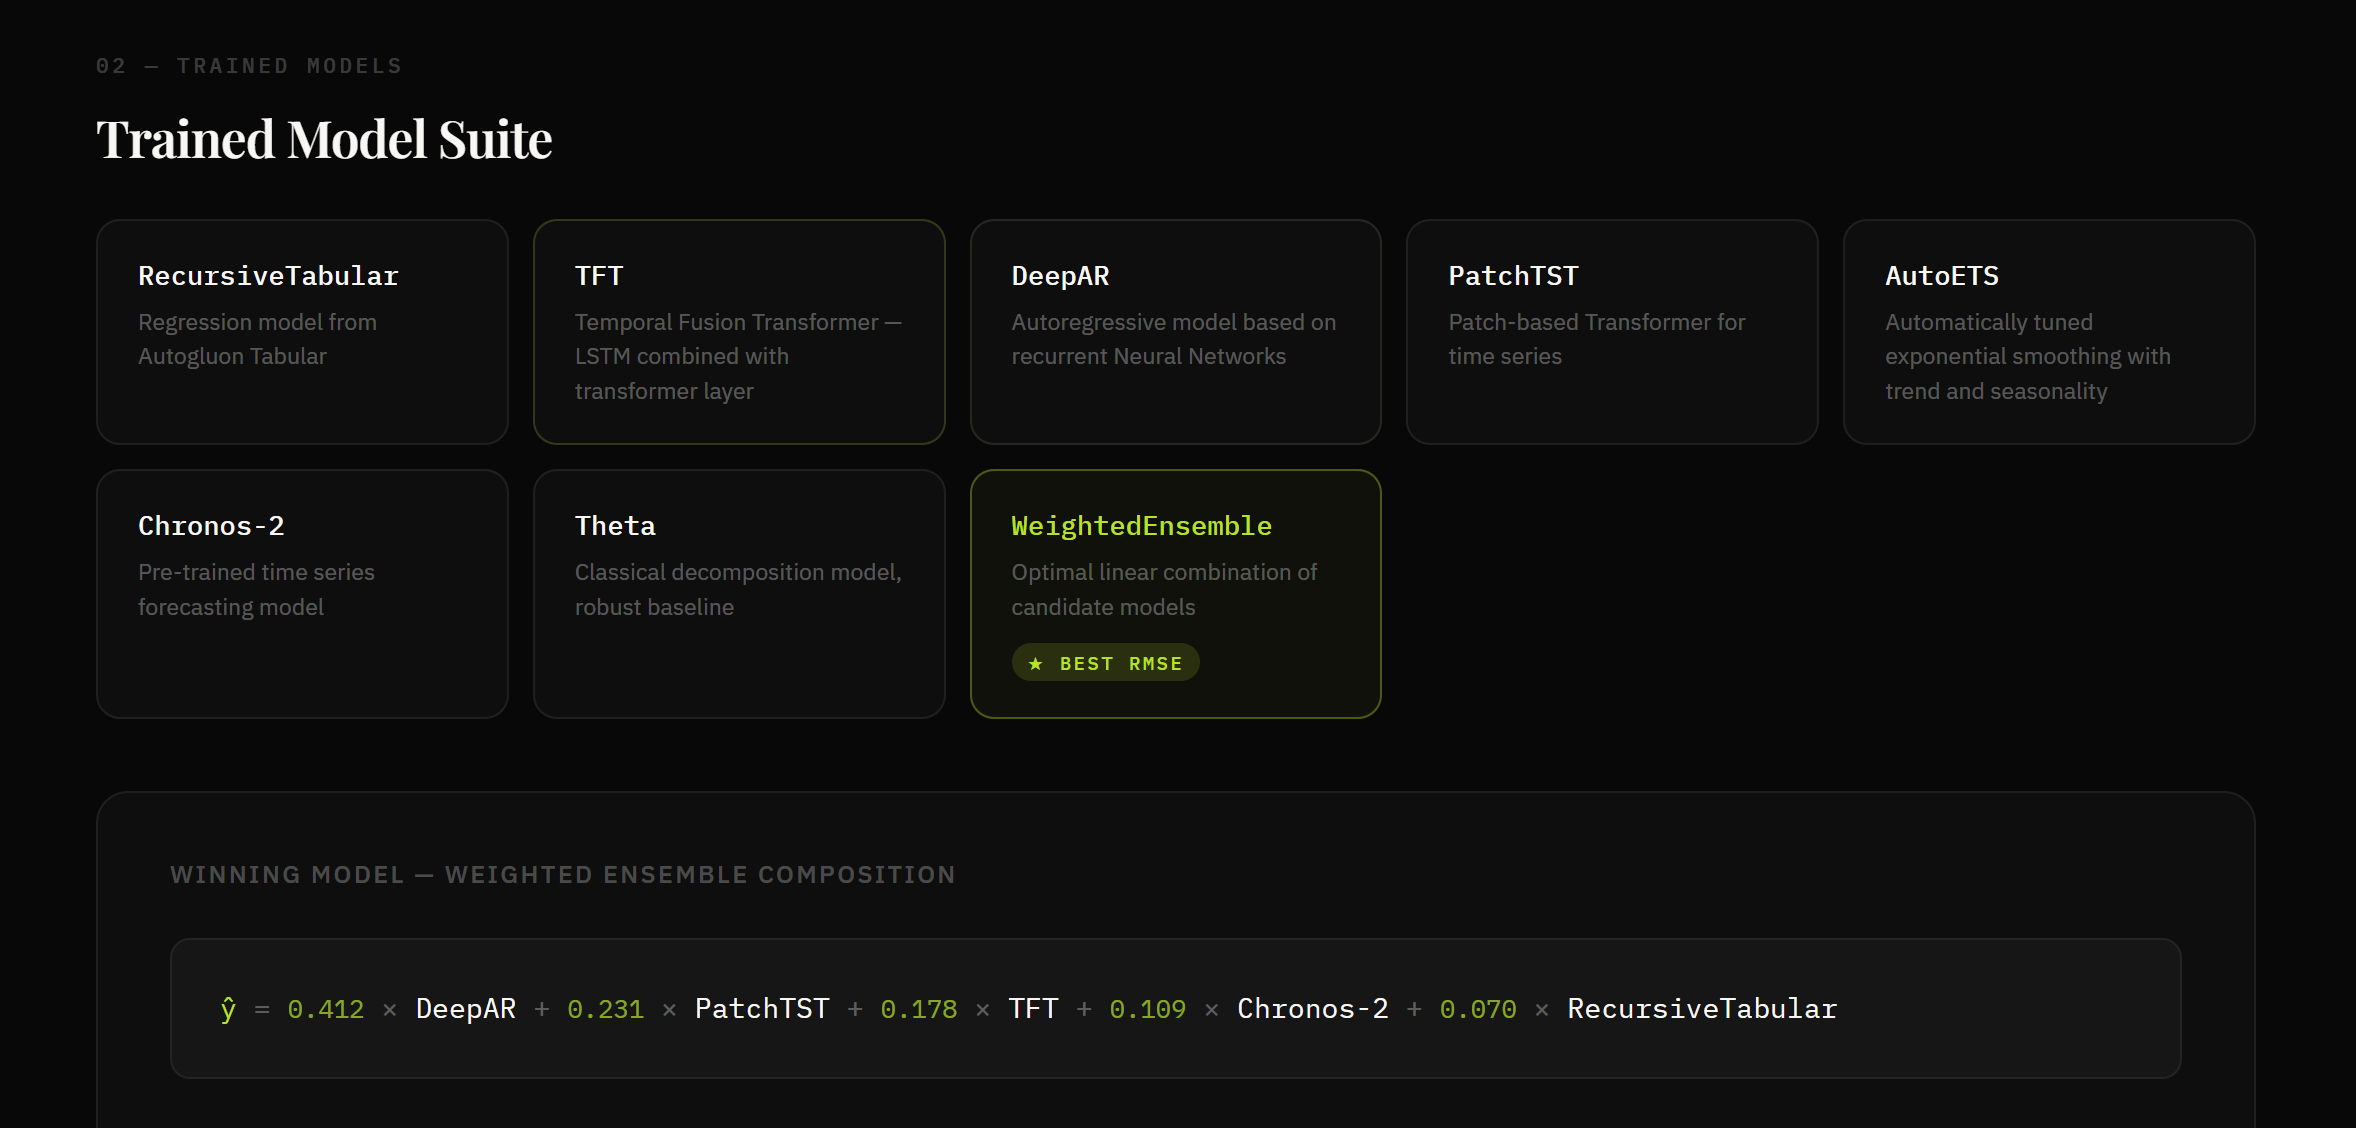The image size is (2356, 1128).
Task: Click the star icon in Best RMSE badge
Action: click(x=1035, y=664)
